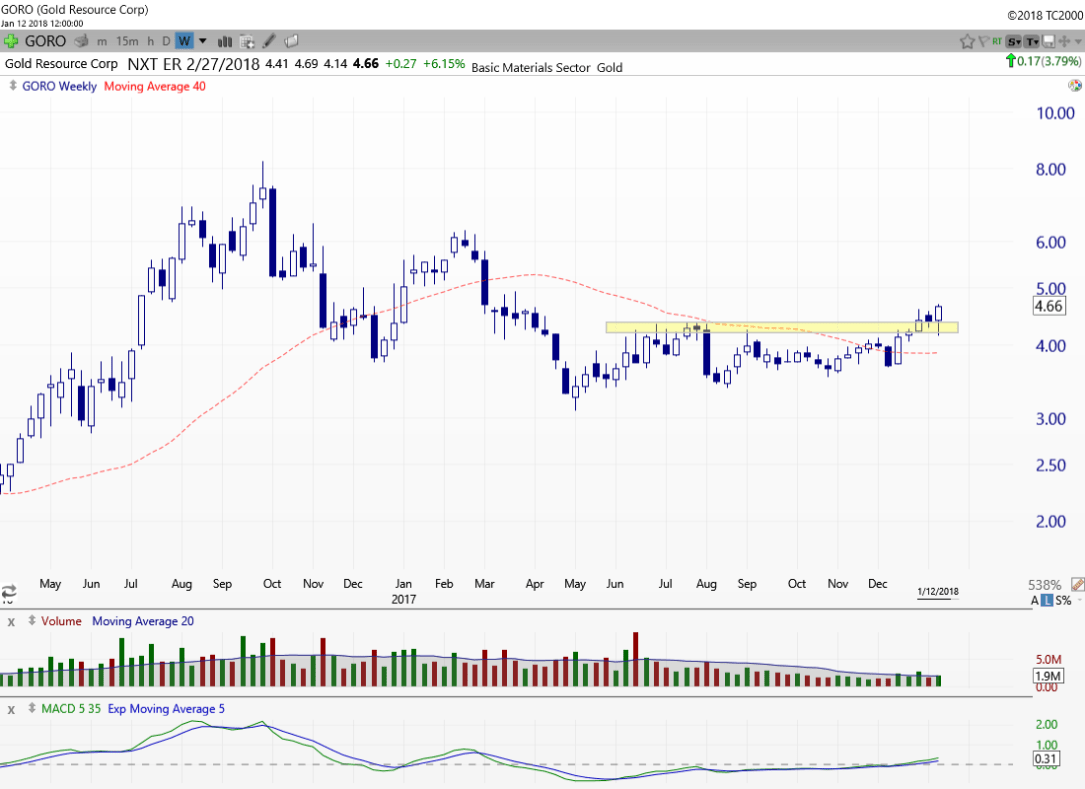This screenshot has width=1085, height=789.
Task: Open the chart color palette icon
Action: pyautogui.click(x=1074, y=86)
